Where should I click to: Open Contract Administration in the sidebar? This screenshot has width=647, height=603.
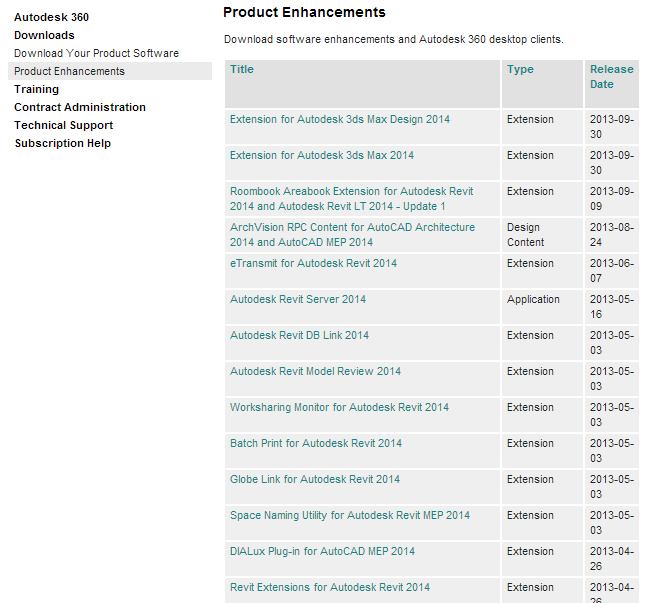[x=80, y=107]
